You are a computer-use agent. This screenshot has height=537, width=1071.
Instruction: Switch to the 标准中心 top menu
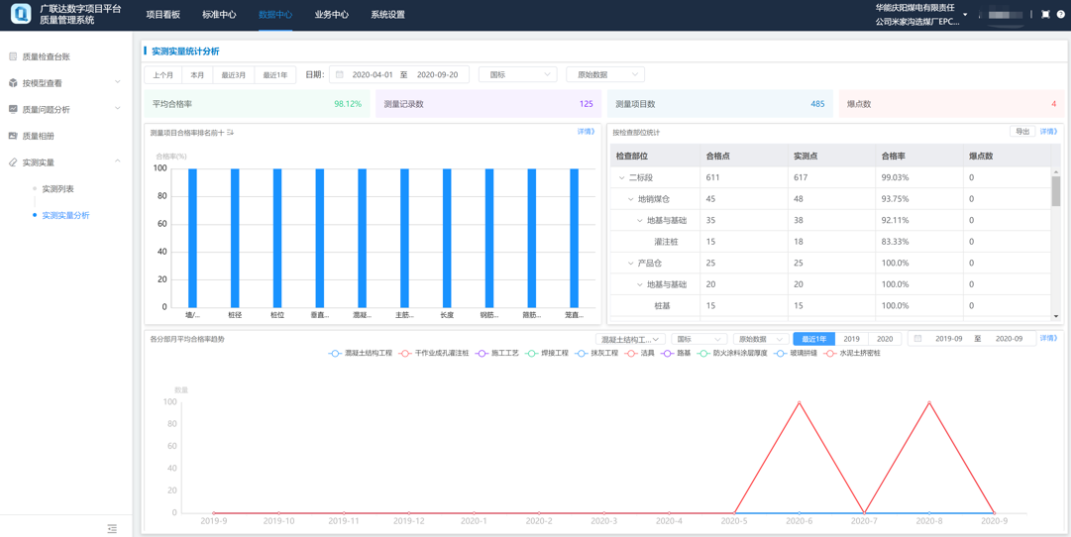tap(219, 15)
